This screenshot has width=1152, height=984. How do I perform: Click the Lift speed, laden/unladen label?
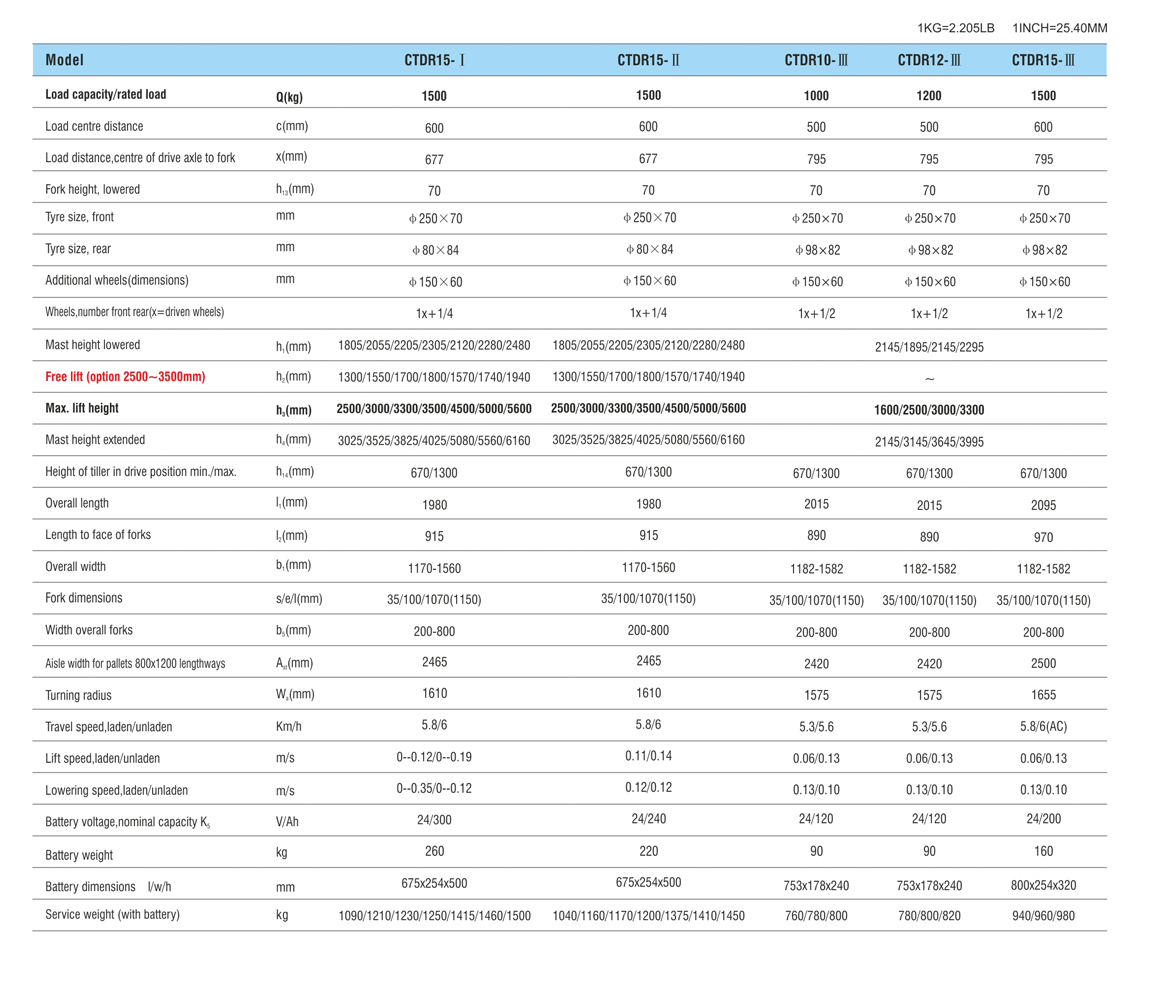tap(102, 758)
